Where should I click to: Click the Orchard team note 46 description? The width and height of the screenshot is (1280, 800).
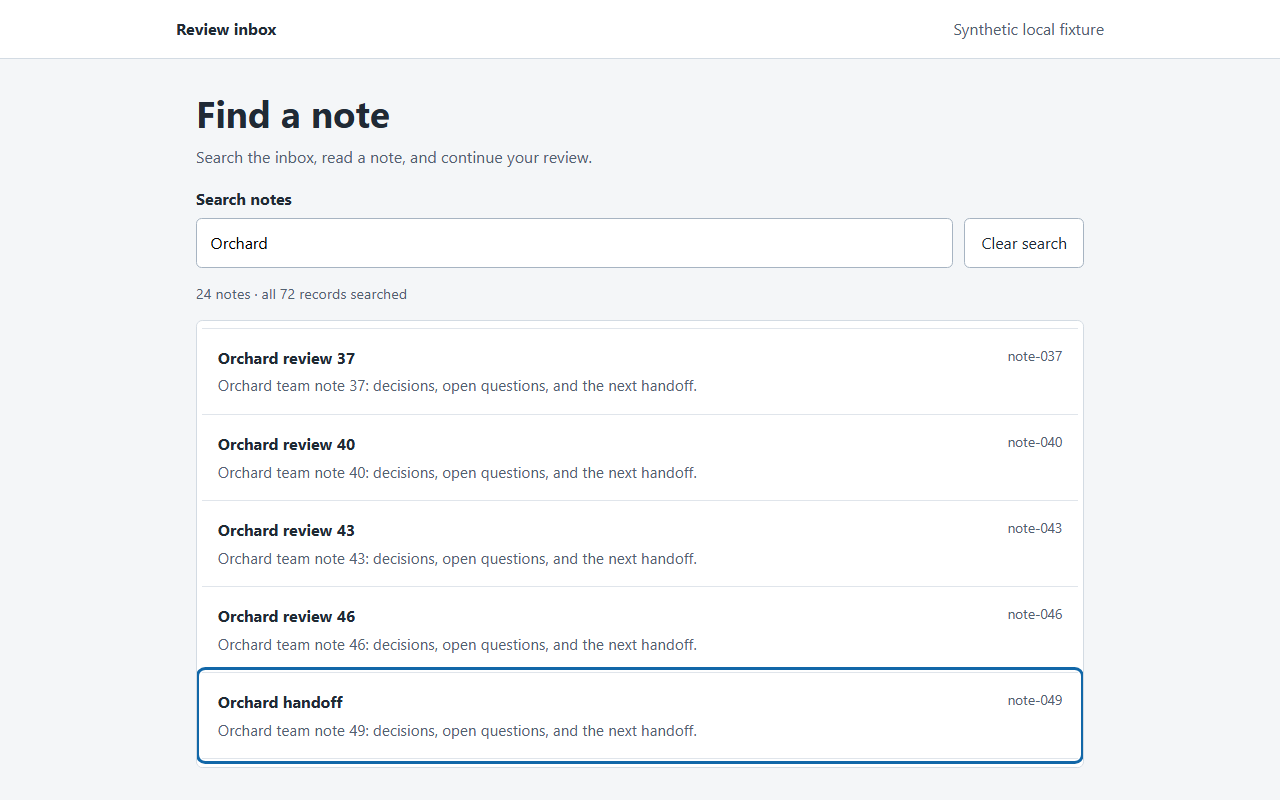click(457, 644)
